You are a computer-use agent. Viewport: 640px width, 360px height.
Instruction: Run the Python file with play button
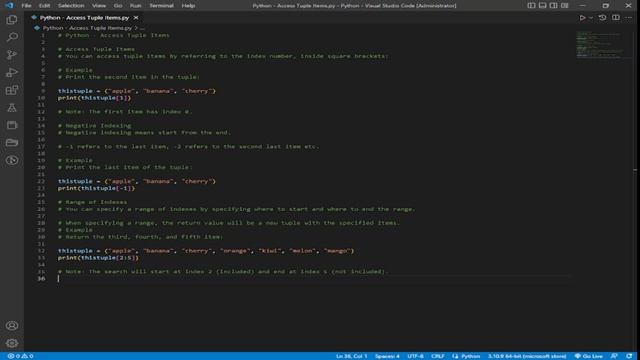582,18
